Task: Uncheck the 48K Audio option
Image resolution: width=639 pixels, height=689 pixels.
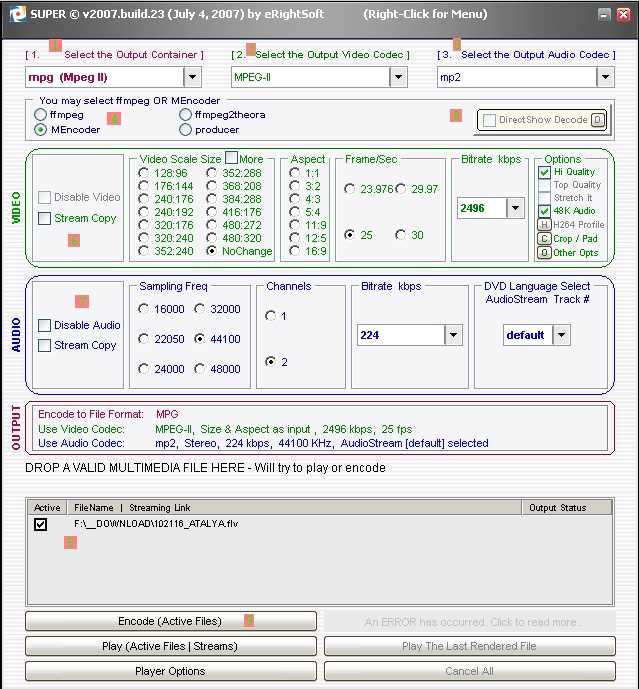Action: coord(545,211)
